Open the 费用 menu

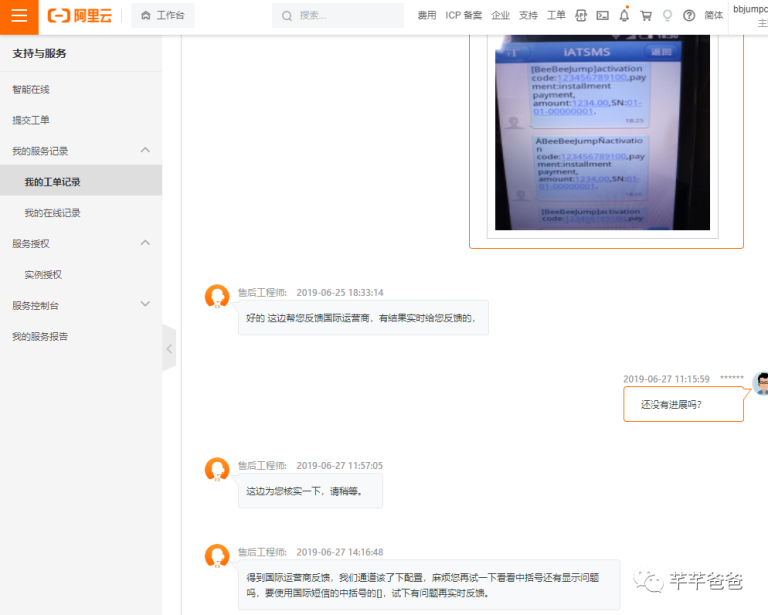[427, 16]
